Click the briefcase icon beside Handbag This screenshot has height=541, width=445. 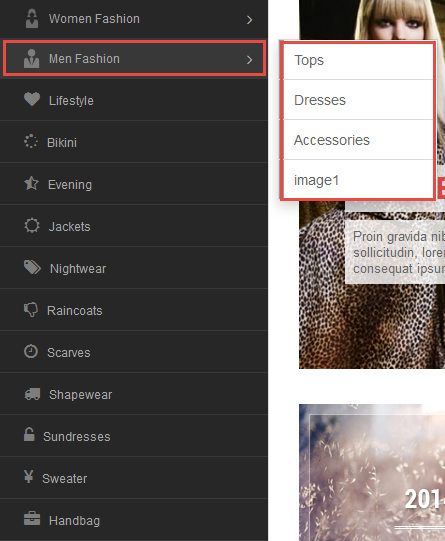click(x=32, y=519)
